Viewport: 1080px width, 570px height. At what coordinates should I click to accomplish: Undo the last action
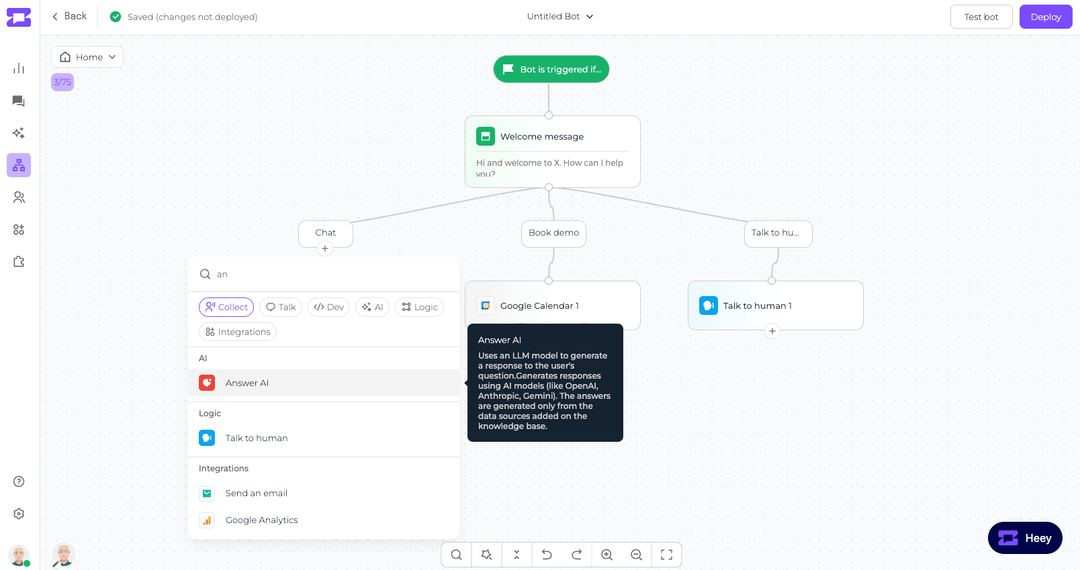(547, 555)
